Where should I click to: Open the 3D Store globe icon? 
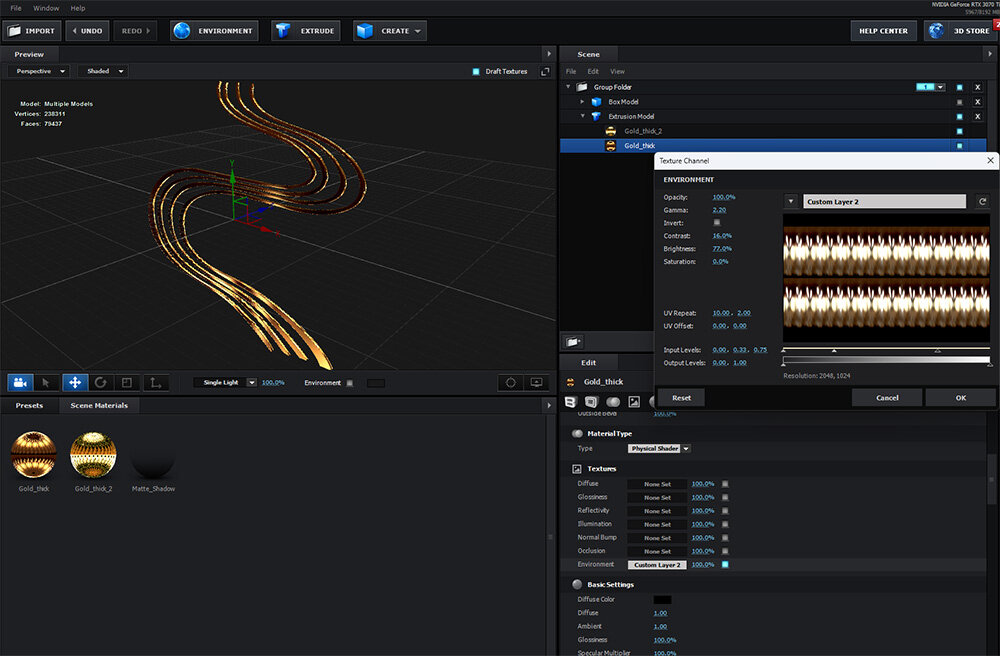click(936, 31)
